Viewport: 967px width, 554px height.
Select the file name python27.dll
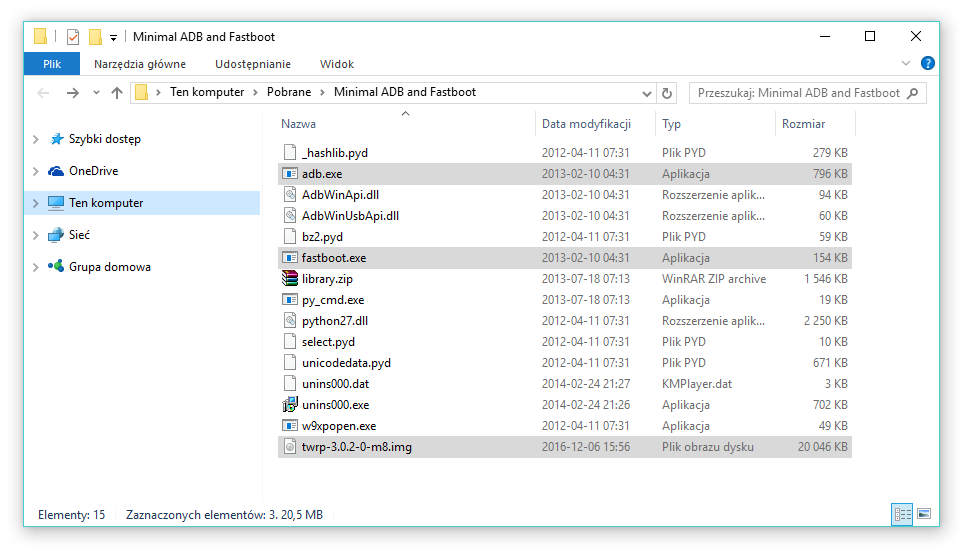pos(335,321)
